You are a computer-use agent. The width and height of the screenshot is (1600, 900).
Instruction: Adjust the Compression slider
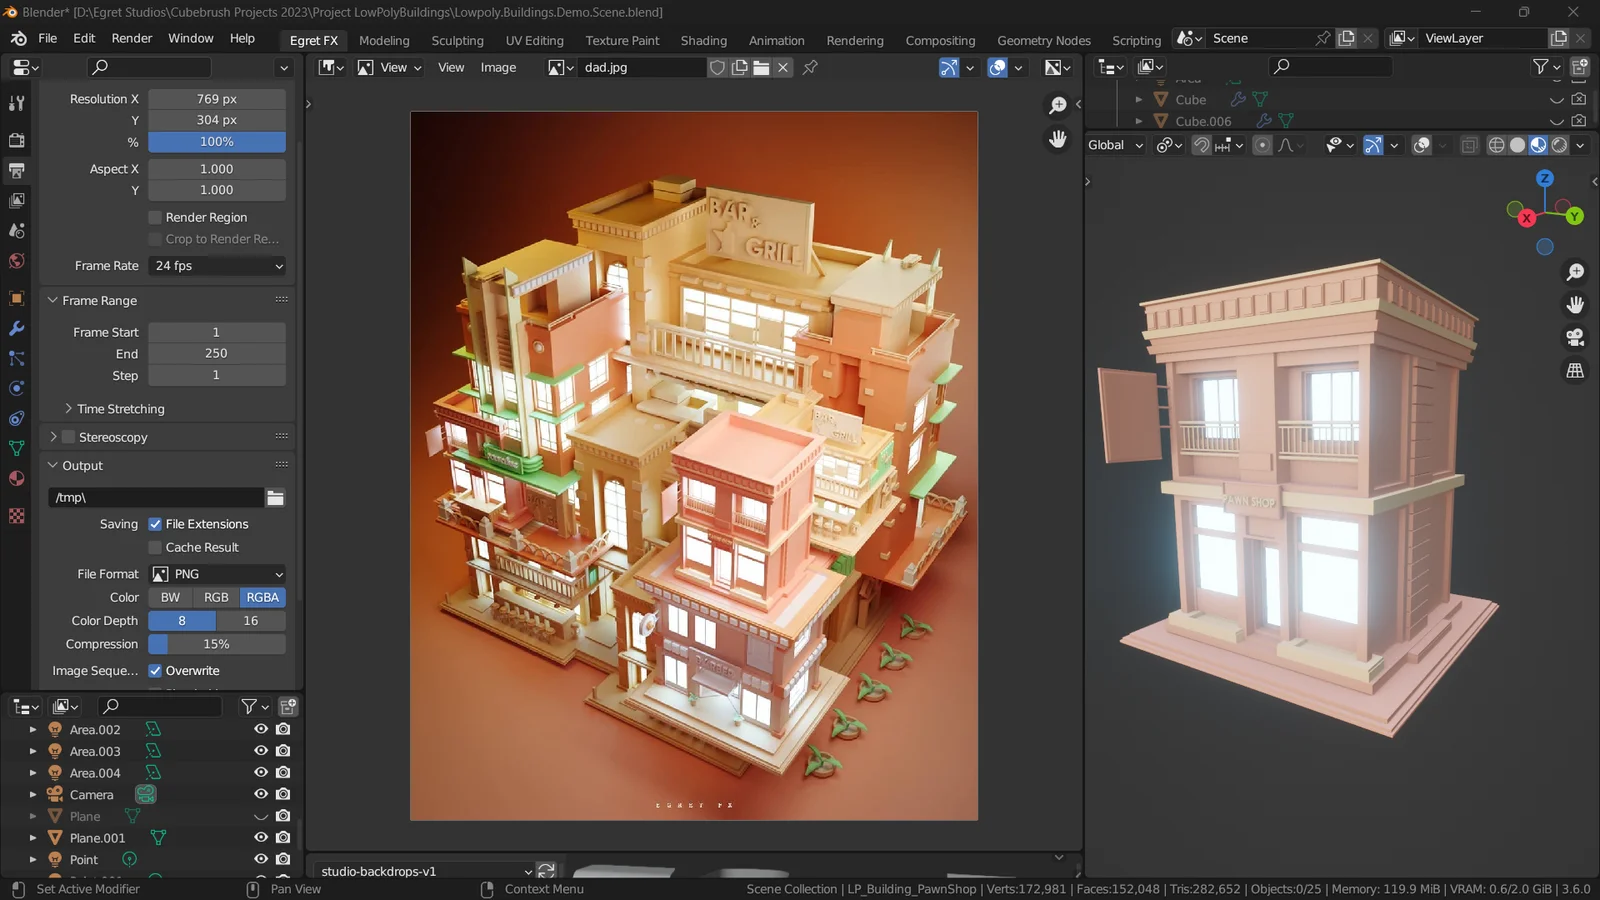click(x=216, y=644)
